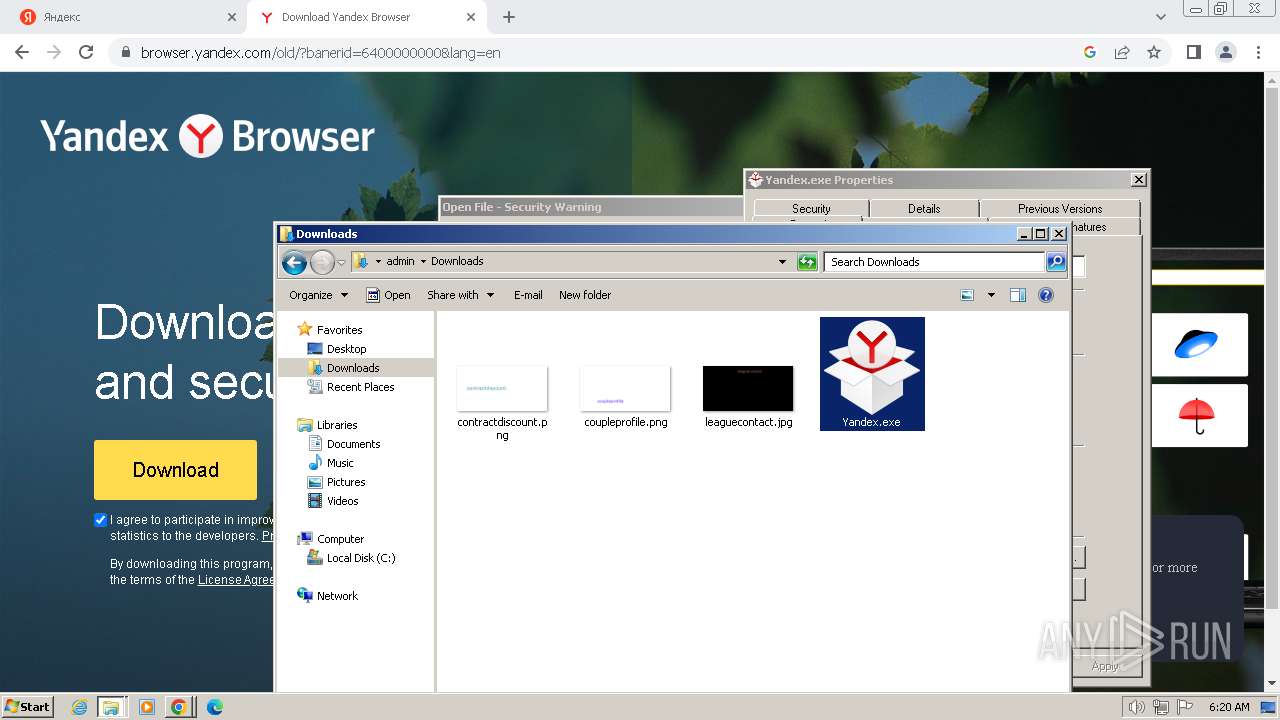Select Network in navigation pane

tap(337, 596)
